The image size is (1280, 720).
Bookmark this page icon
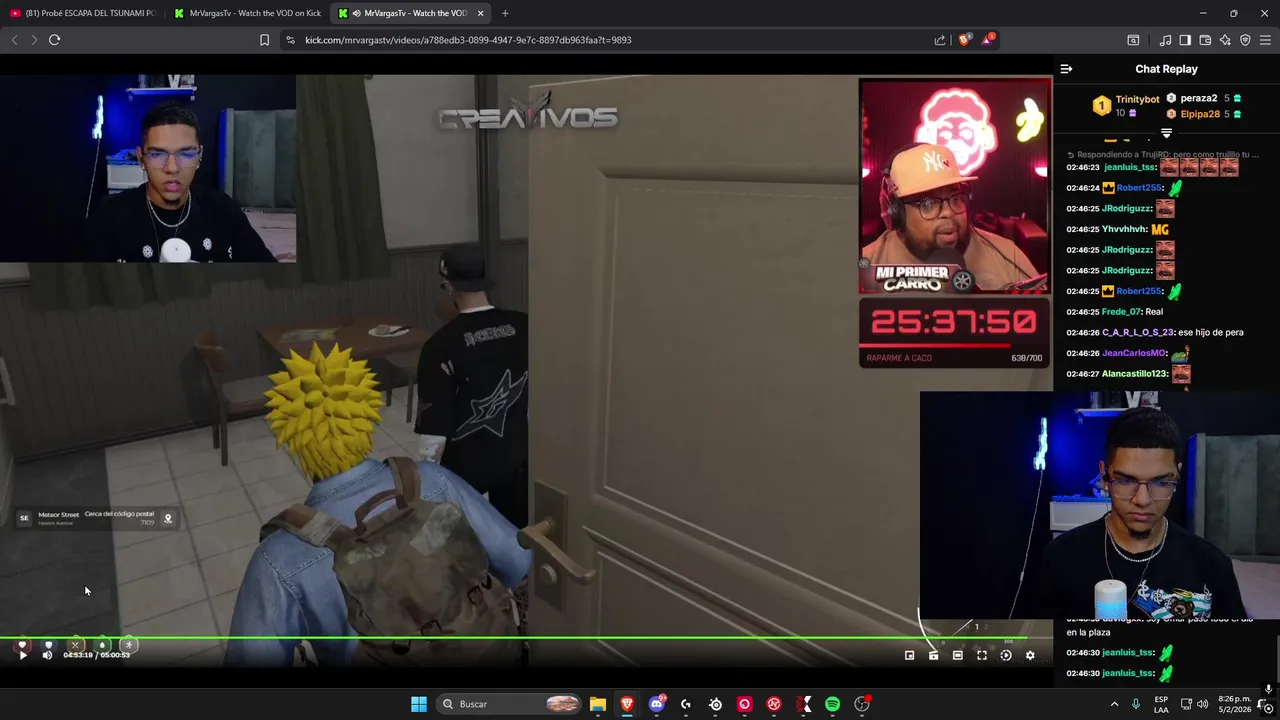point(264,40)
